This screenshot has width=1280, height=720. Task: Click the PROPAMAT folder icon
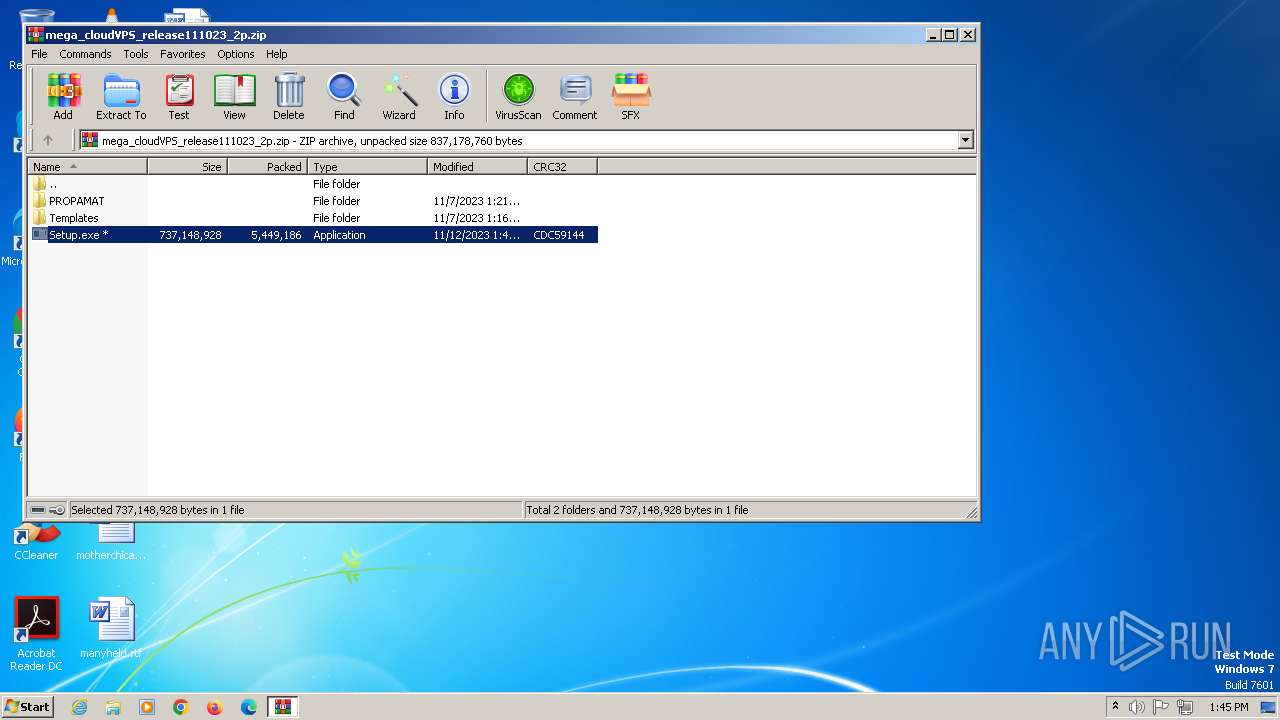click(40, 201)
